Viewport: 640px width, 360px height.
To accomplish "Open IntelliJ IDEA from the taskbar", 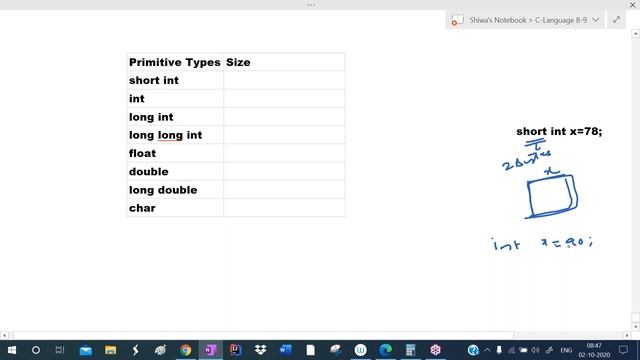I will click(235, 350).
